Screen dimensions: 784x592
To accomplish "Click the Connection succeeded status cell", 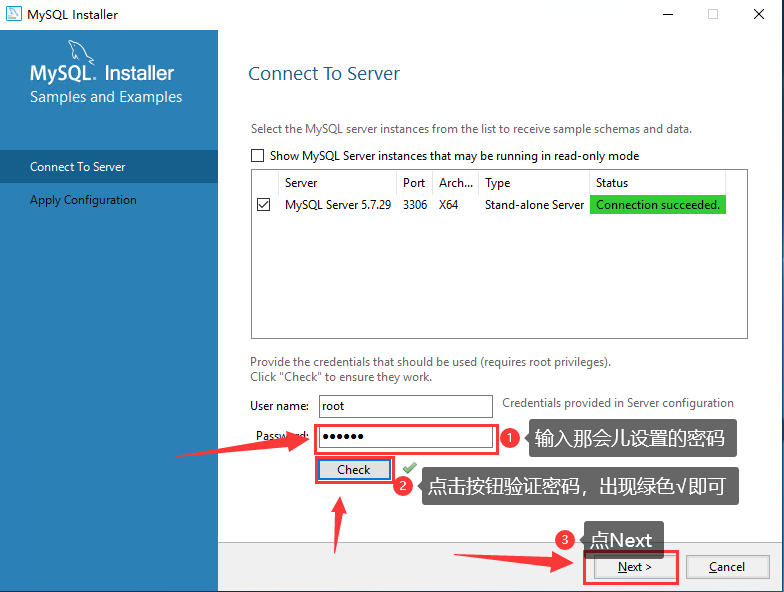I will pyautogui.click(x=658, y=205).
